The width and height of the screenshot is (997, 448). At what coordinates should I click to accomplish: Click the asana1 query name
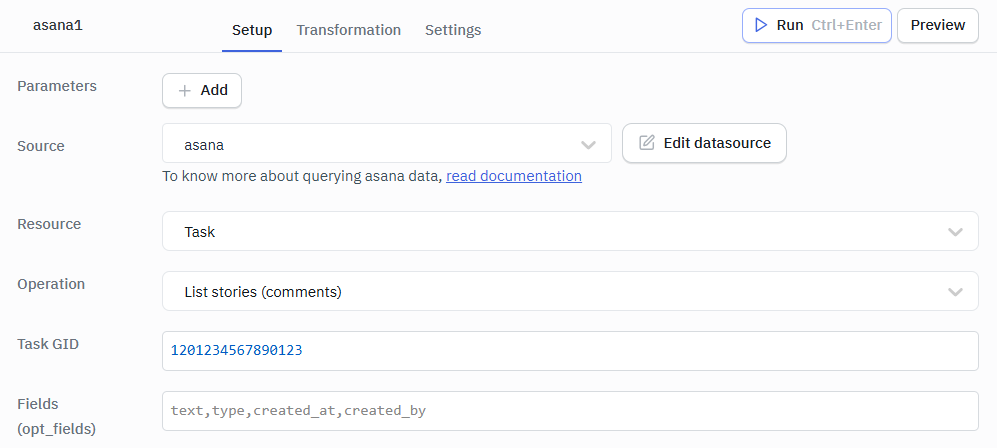point(58,25)
